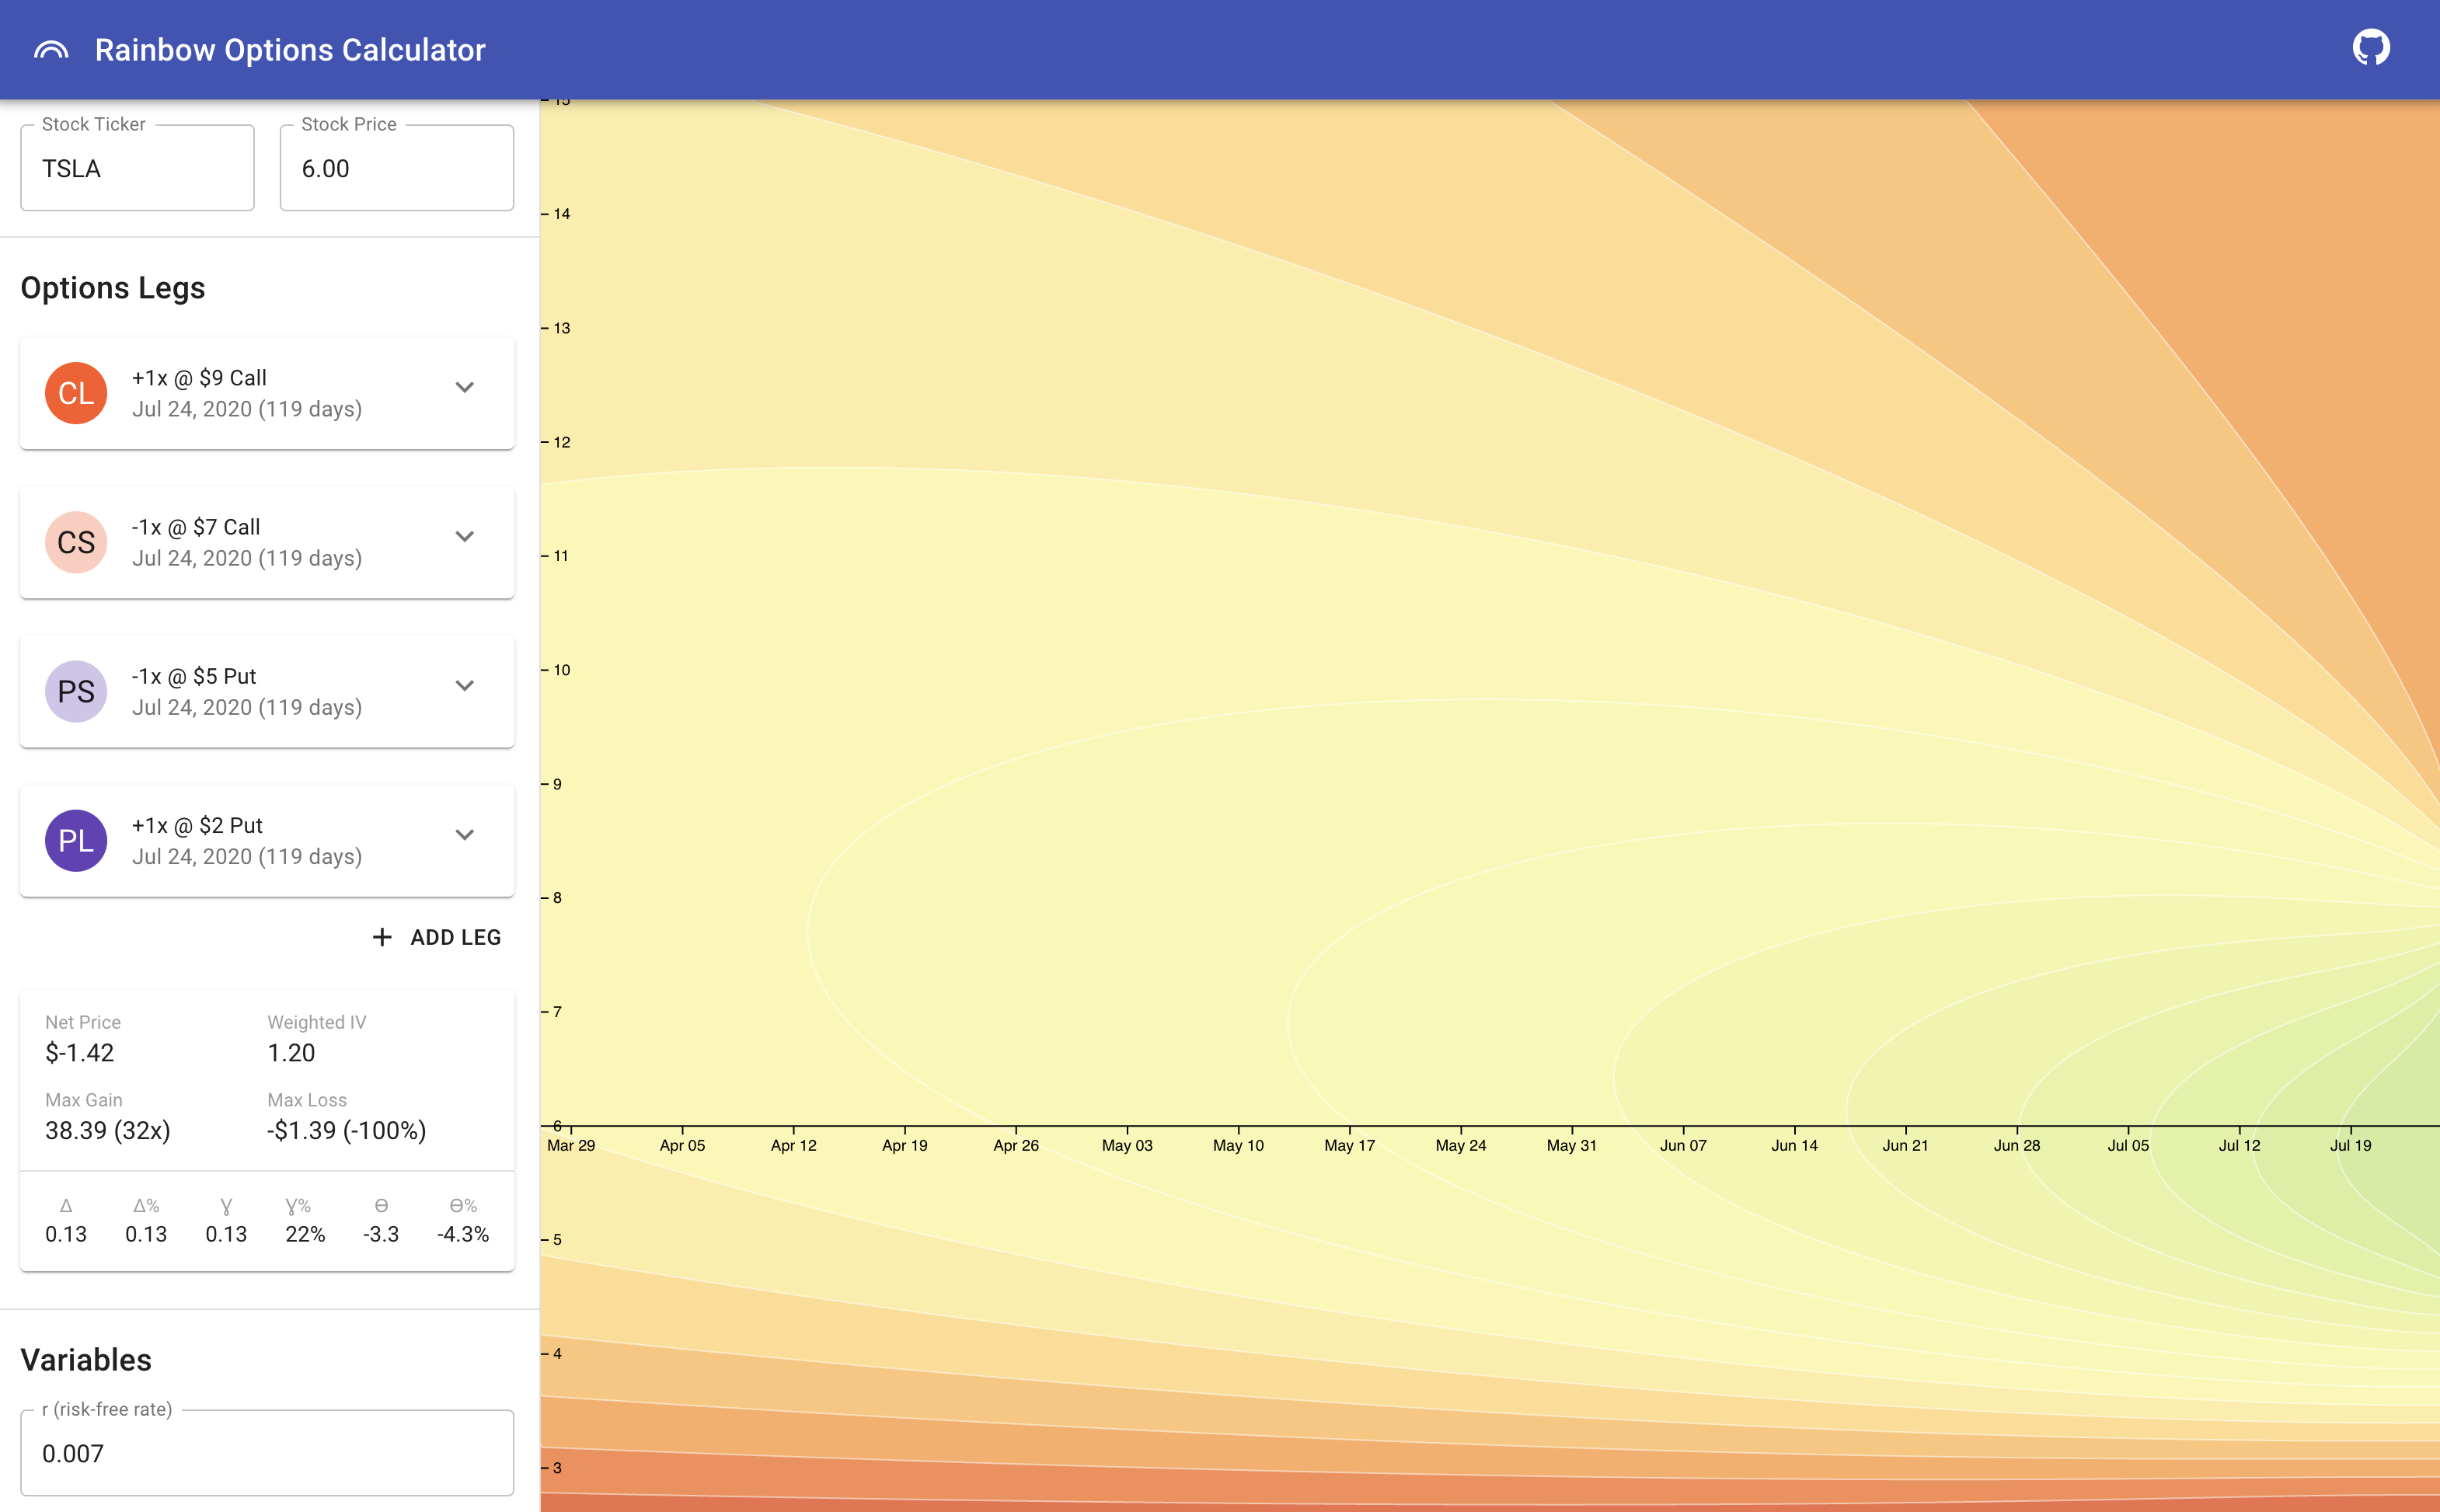Click the CL avatar on the $9 Call leg
This screenshot has height=1512, width=2440.
[x=75, y=392]
